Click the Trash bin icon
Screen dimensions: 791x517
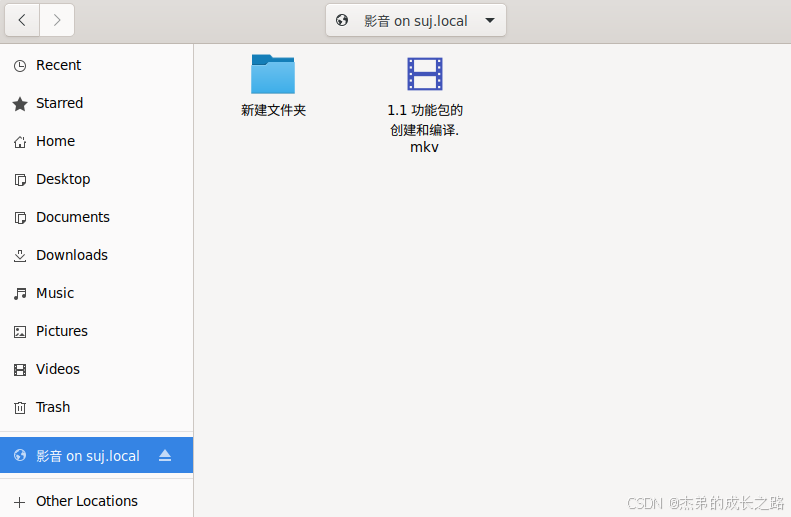tap(20, 408)
